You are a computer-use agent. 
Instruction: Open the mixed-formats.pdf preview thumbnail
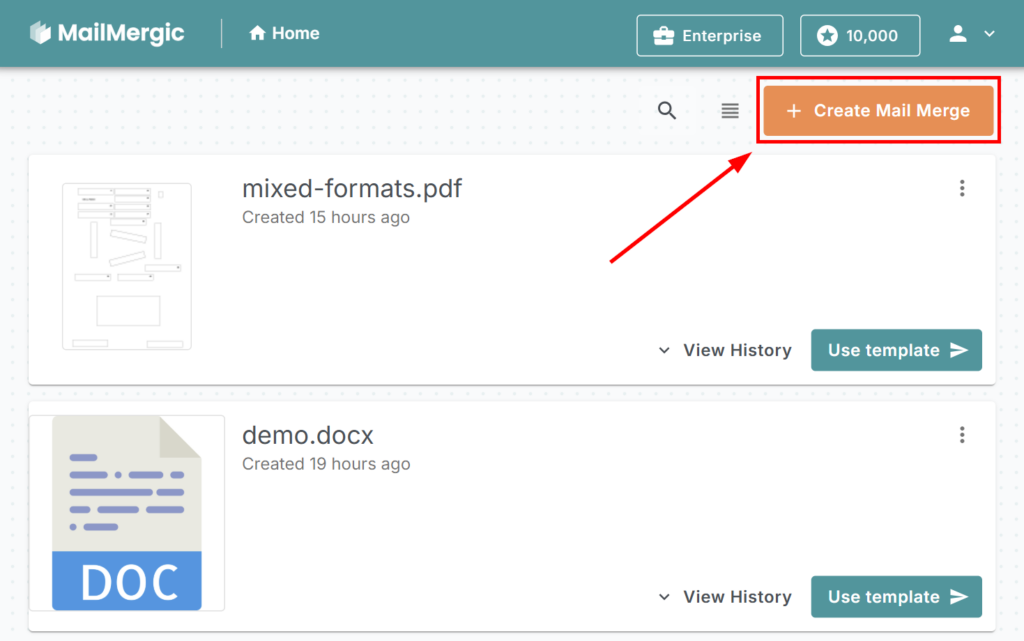[126, 266]
